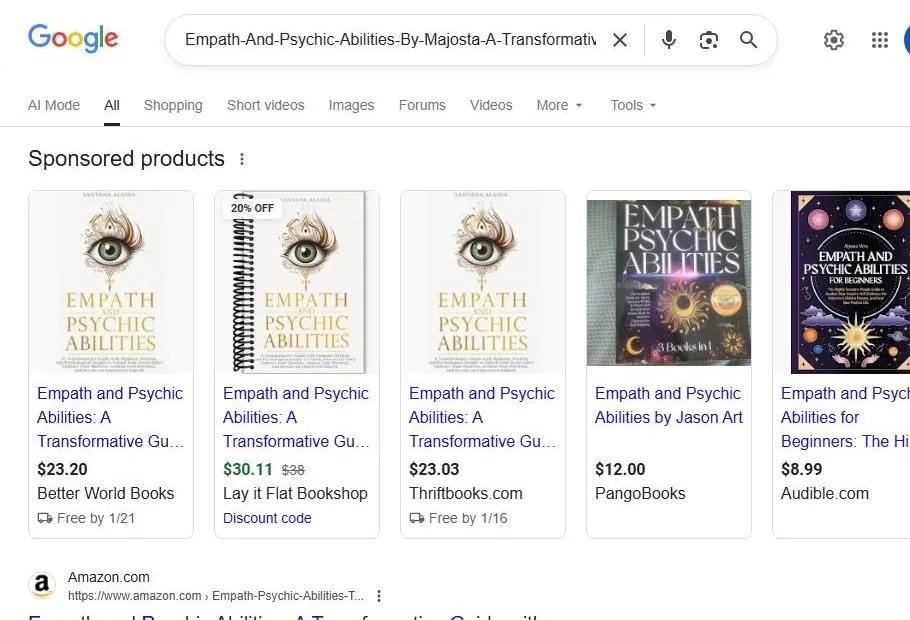Click the Google logo to go home
This screenshot has width=910, height=620.
(x=73, y=38)
